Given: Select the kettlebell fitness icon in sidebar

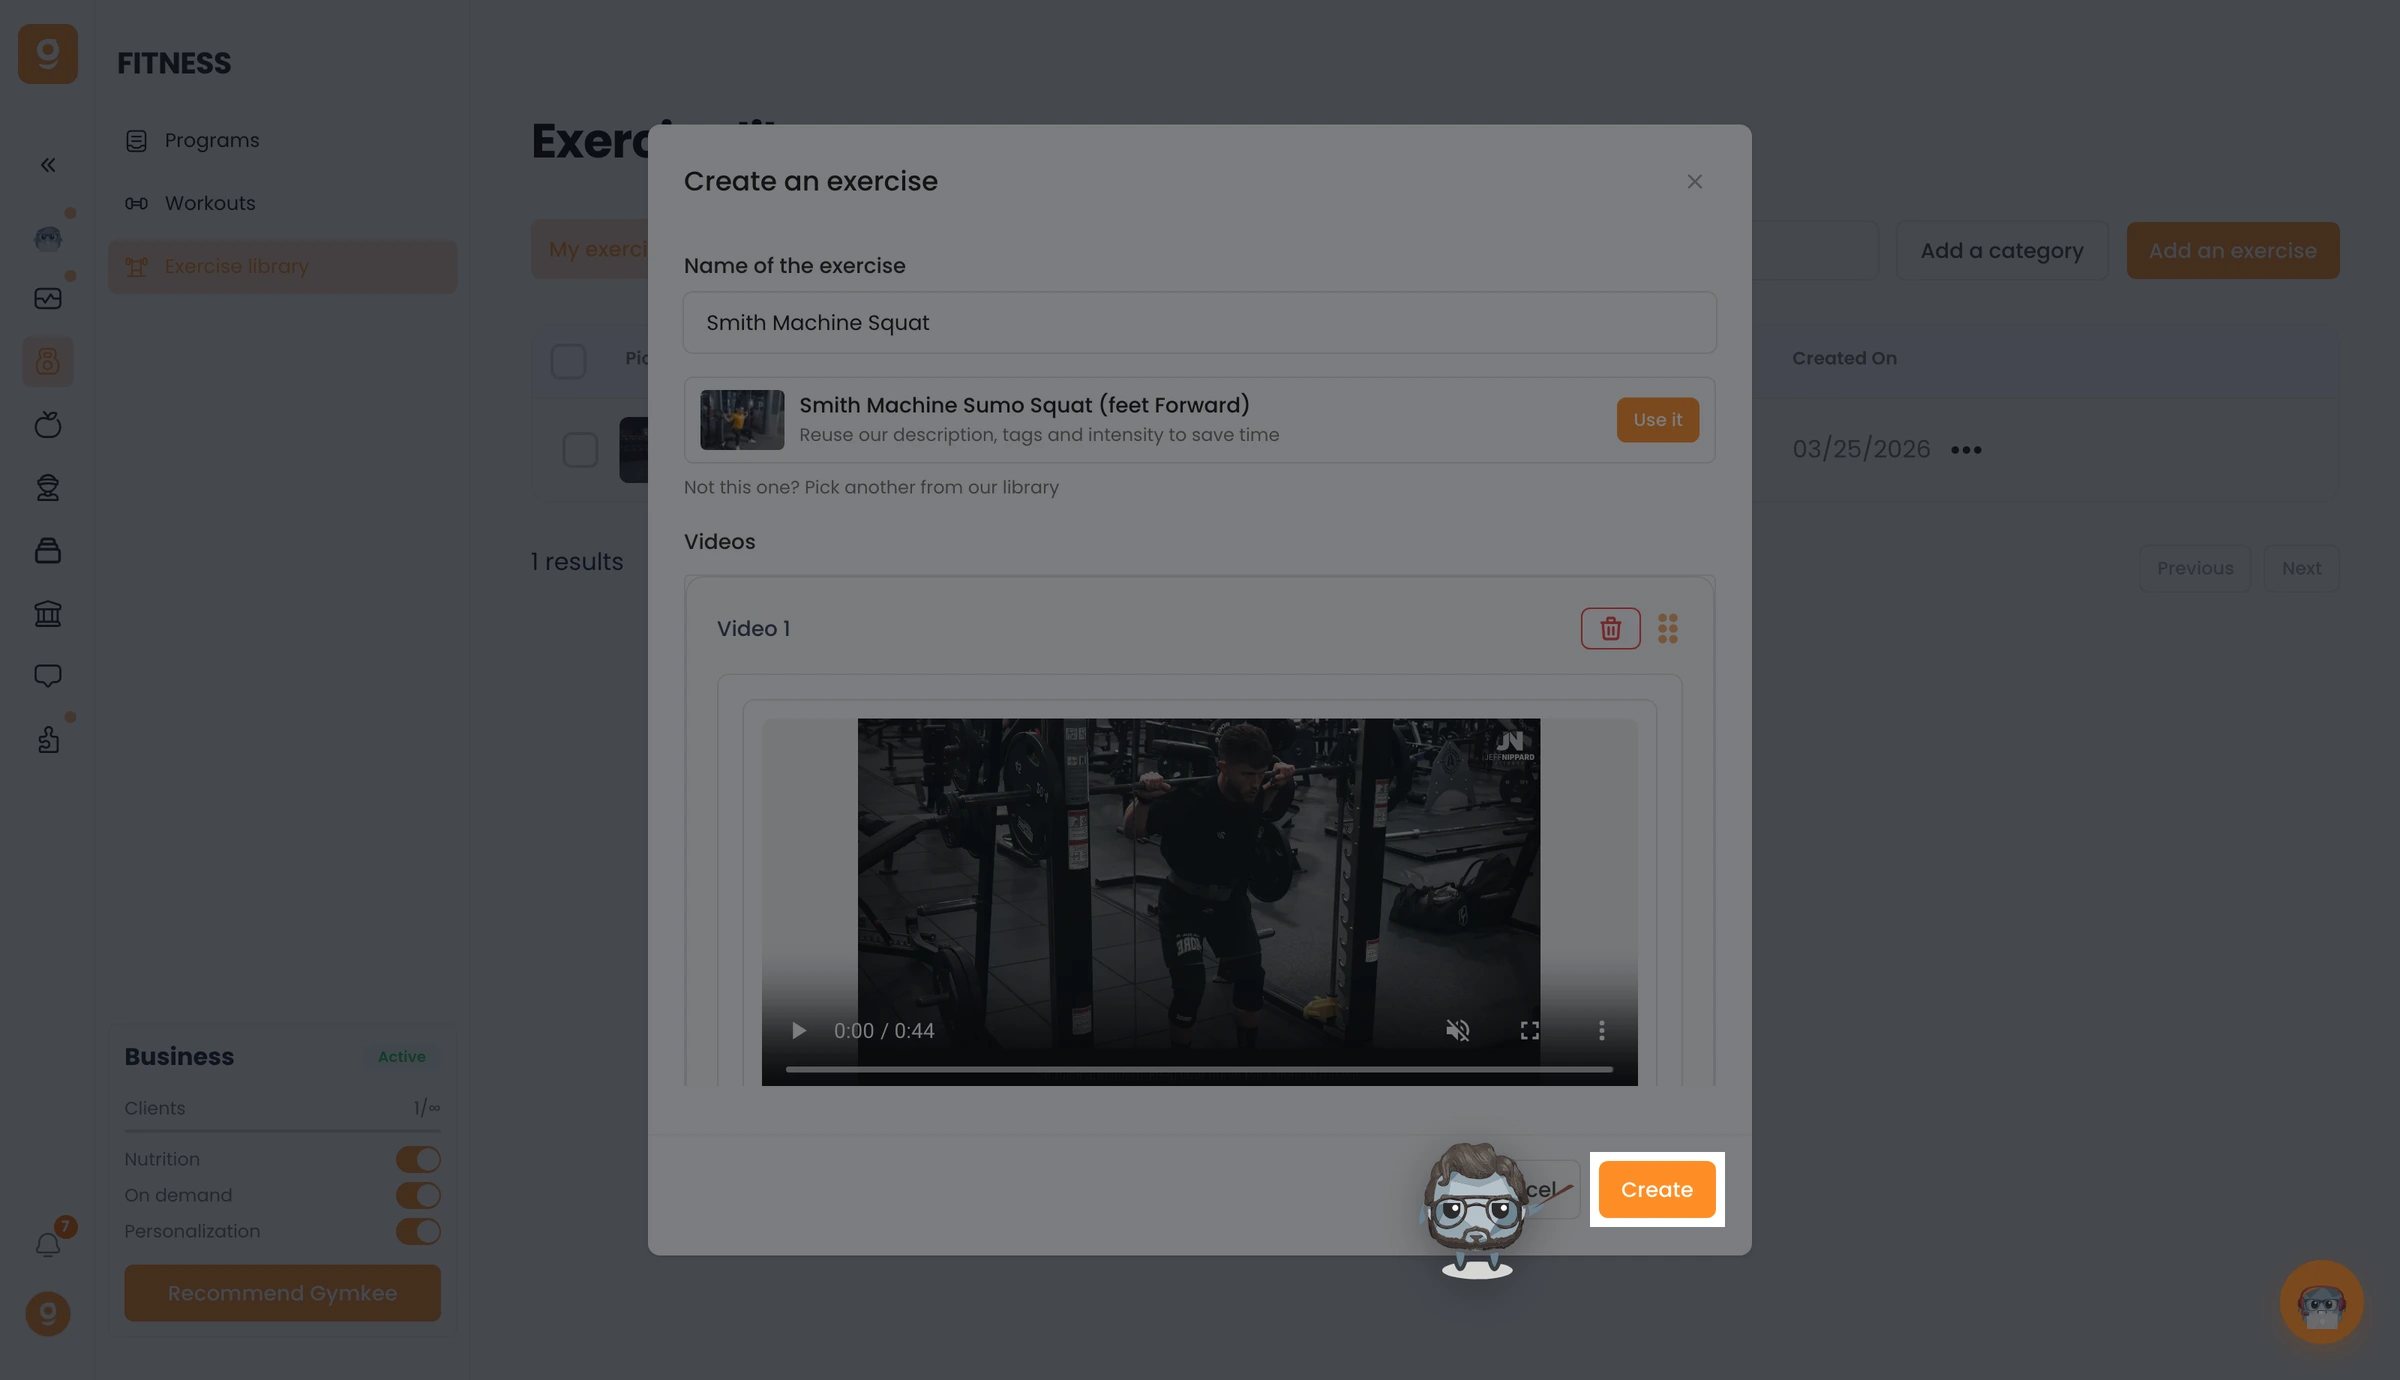Looking at the screenshot, I should coord(48,361).
